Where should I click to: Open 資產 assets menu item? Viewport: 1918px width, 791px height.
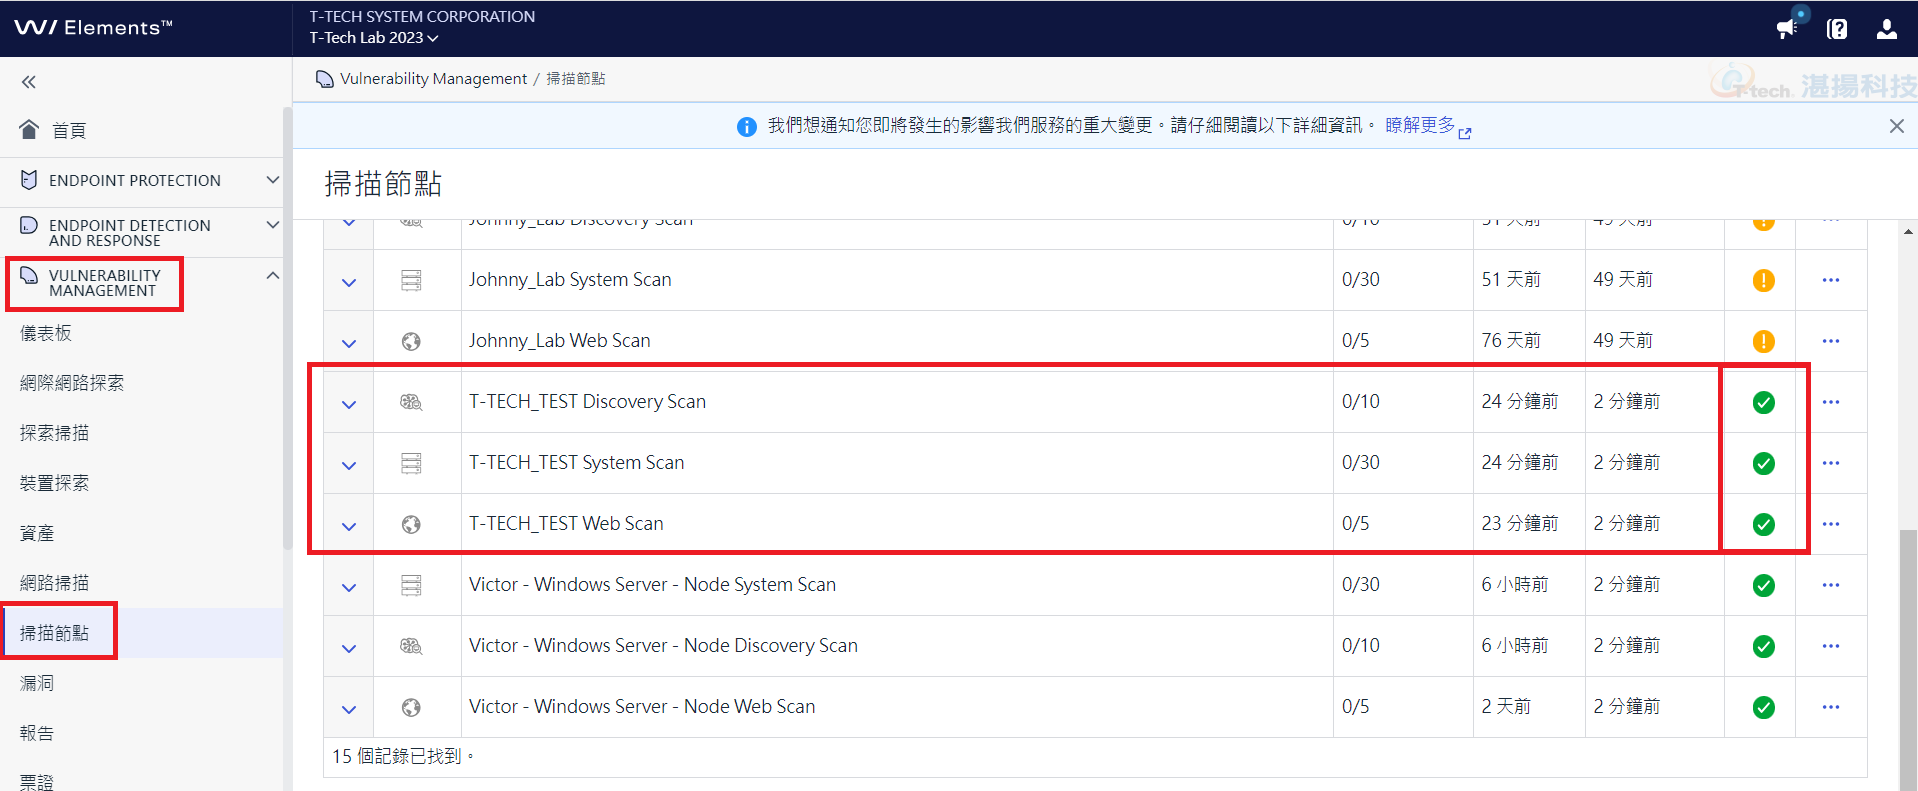pos(37,533)
